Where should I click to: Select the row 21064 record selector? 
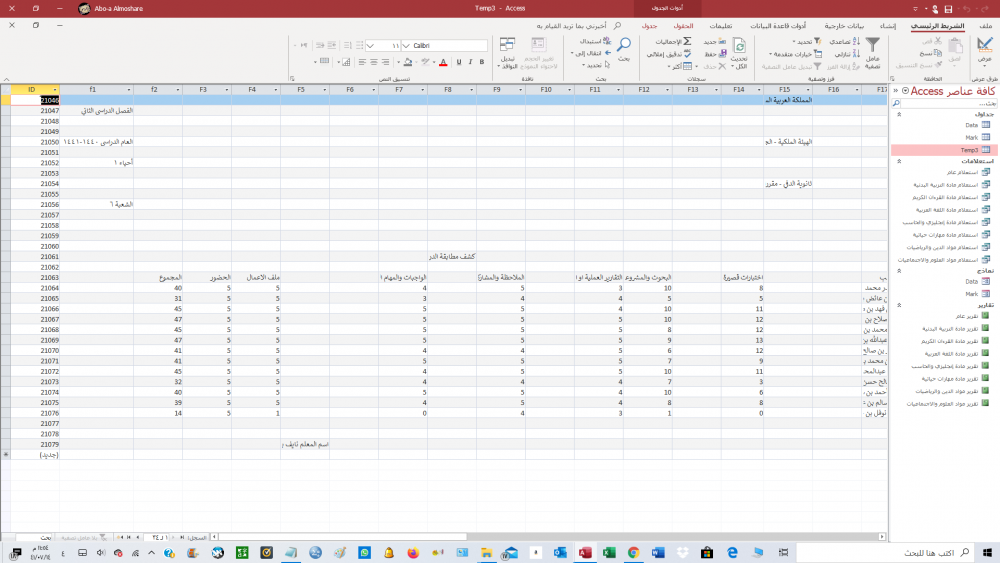pos(6,288)
